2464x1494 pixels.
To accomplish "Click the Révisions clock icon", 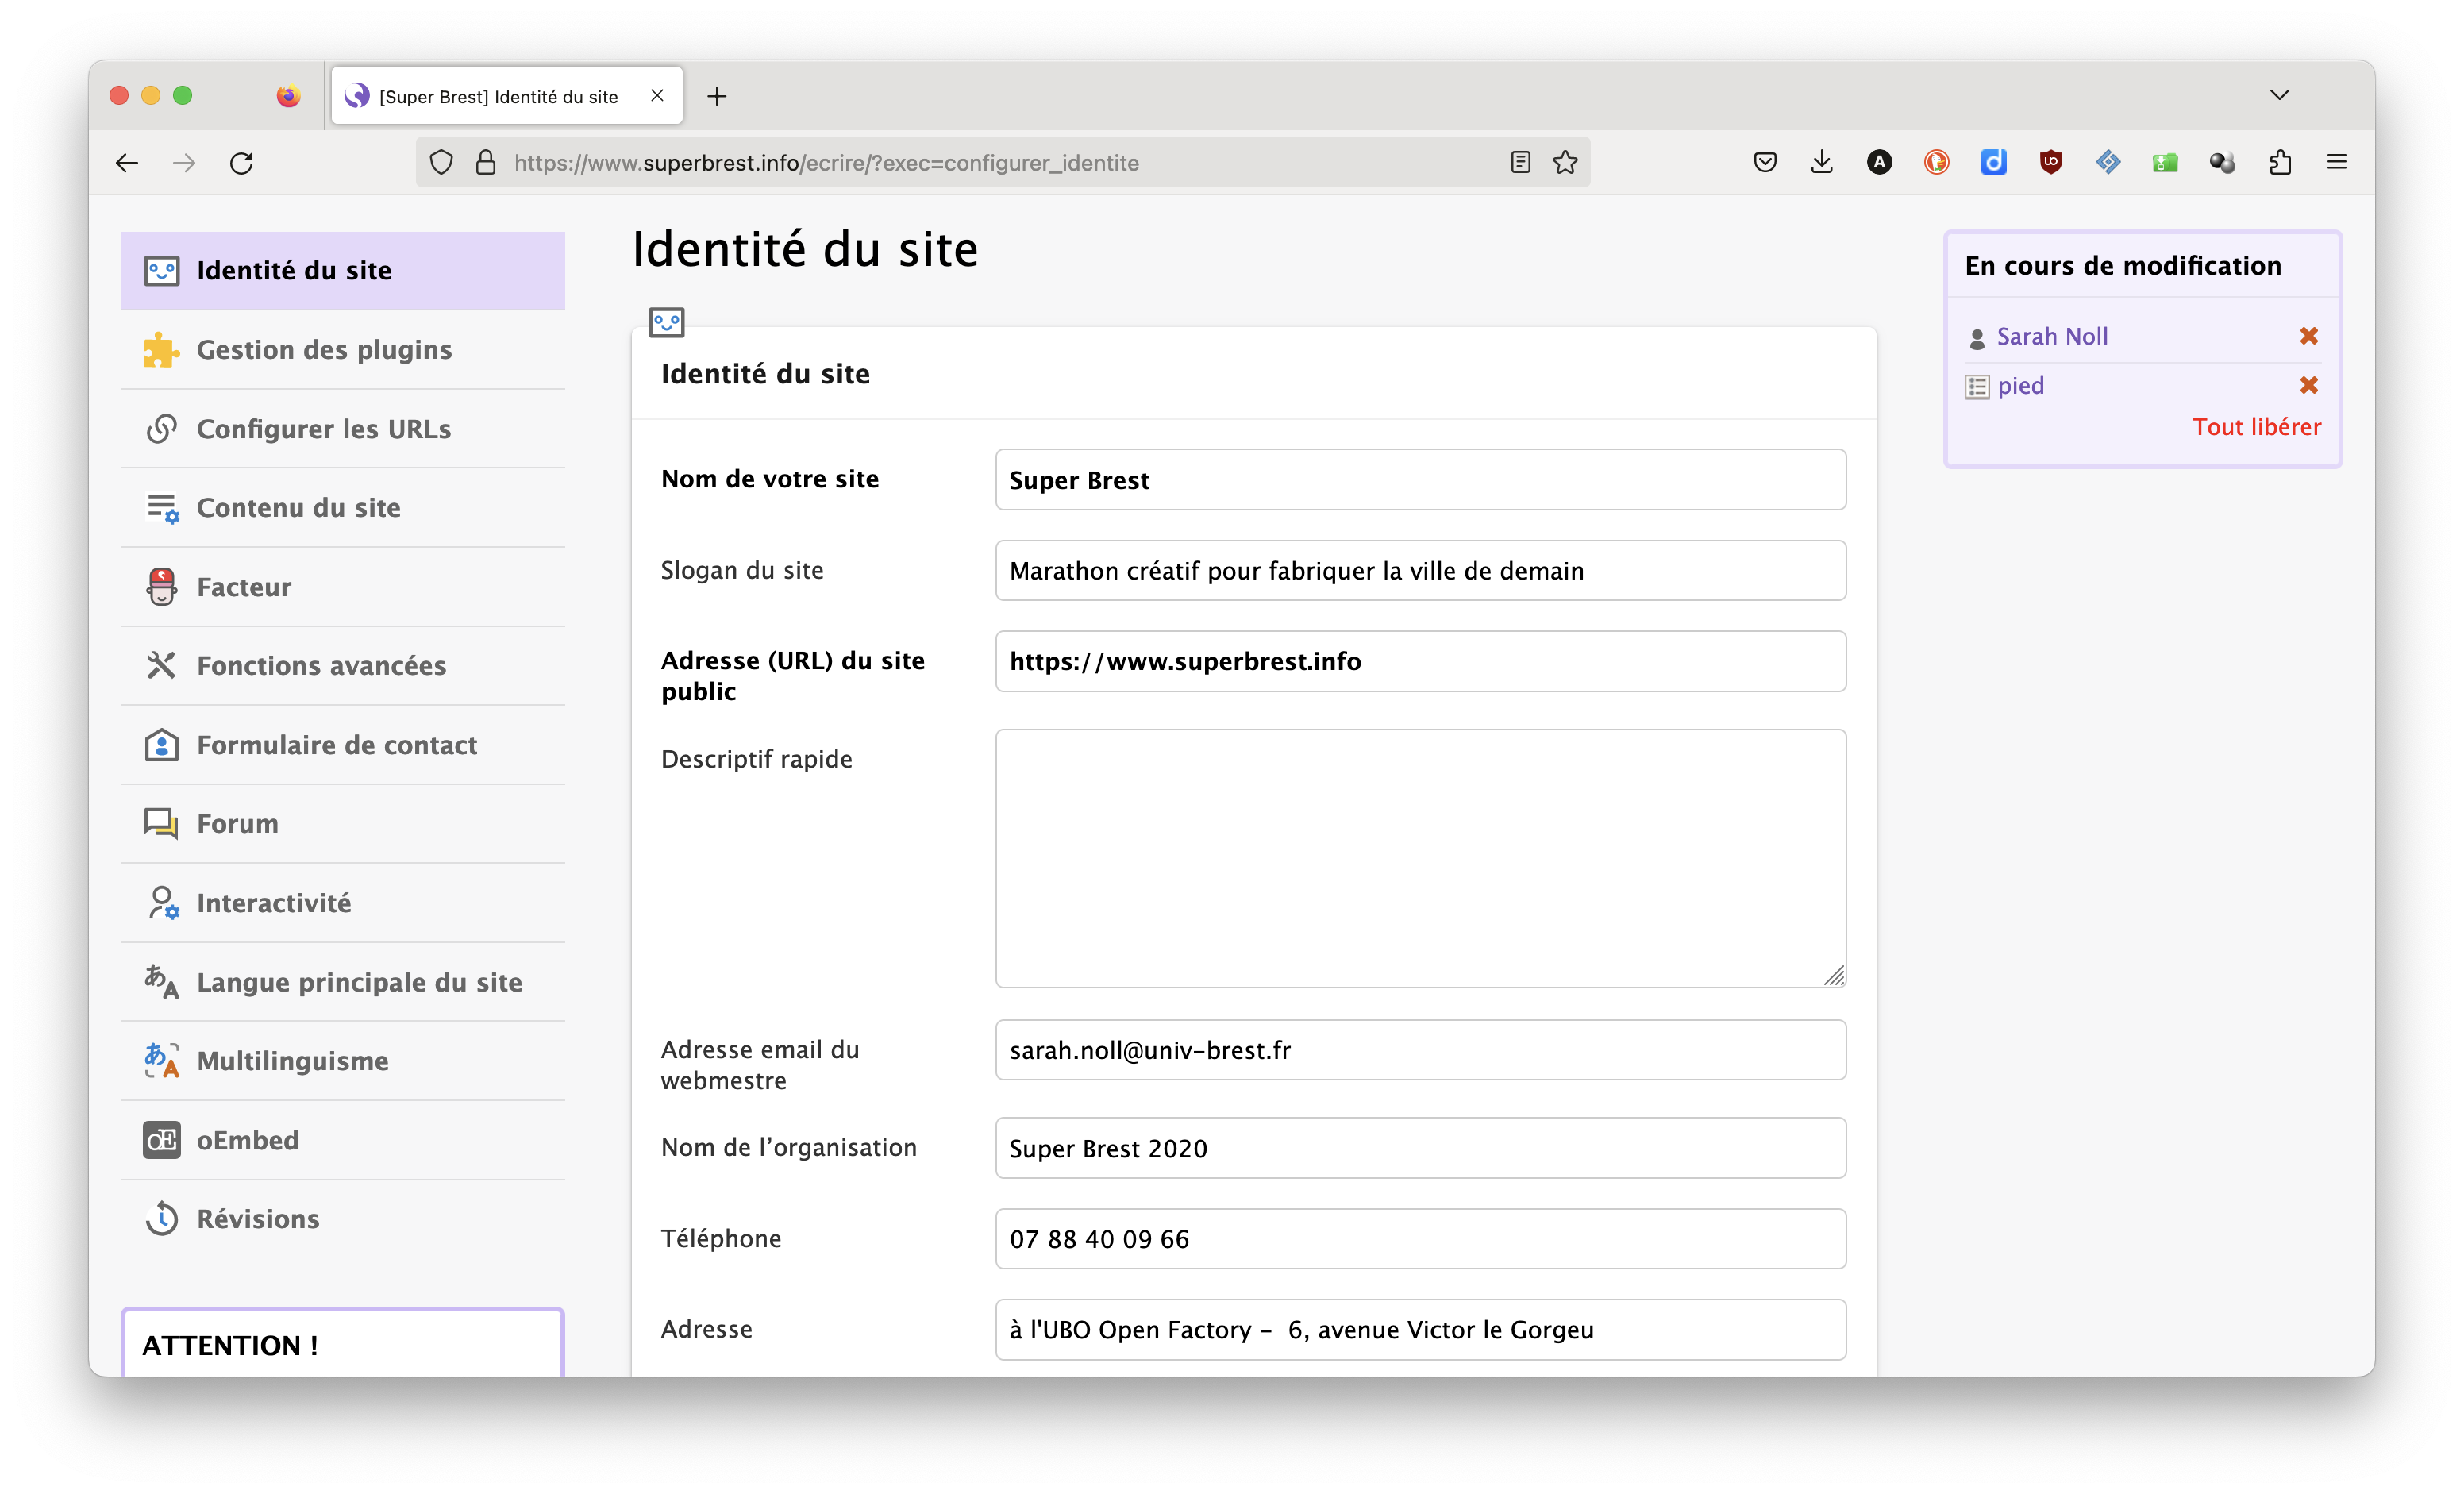I will click(x=161, y=1218).
